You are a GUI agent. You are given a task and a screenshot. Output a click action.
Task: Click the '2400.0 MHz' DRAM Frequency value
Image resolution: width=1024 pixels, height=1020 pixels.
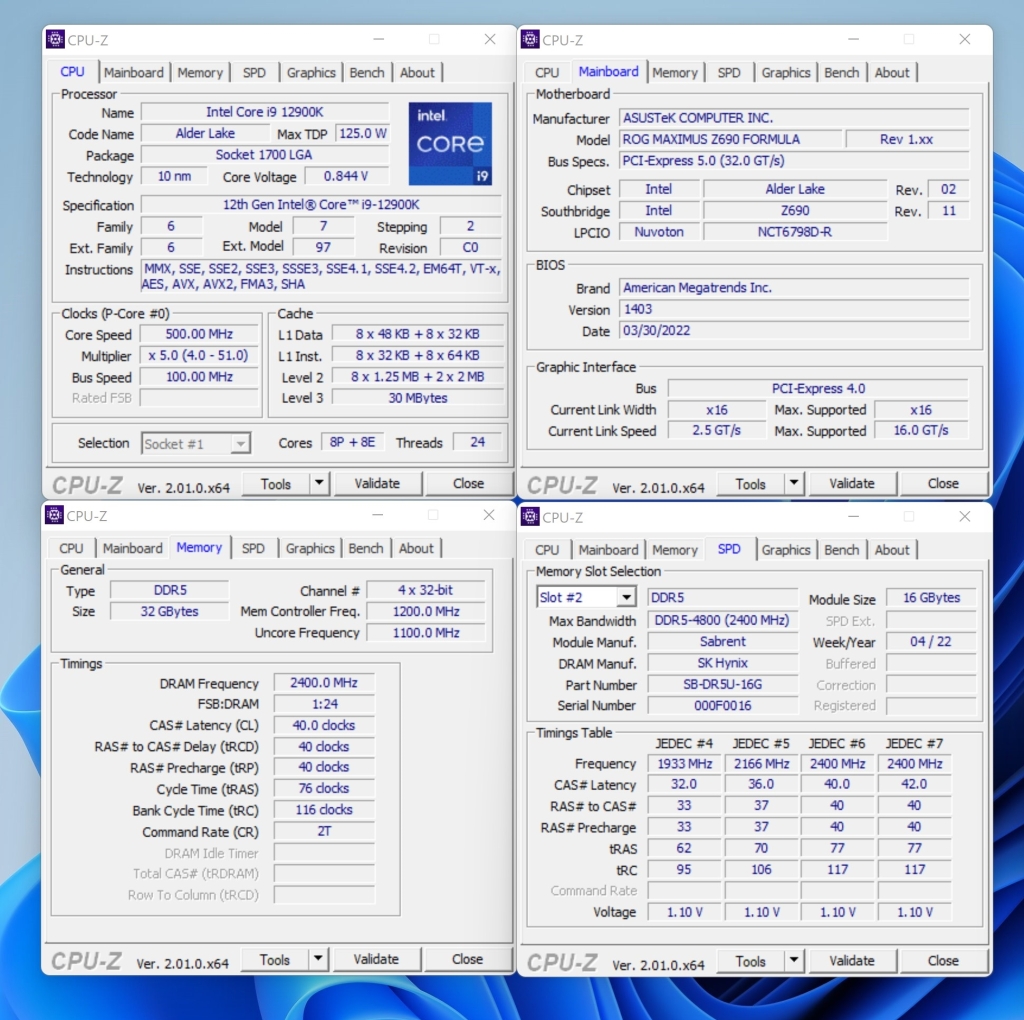[x=324, y=683]
